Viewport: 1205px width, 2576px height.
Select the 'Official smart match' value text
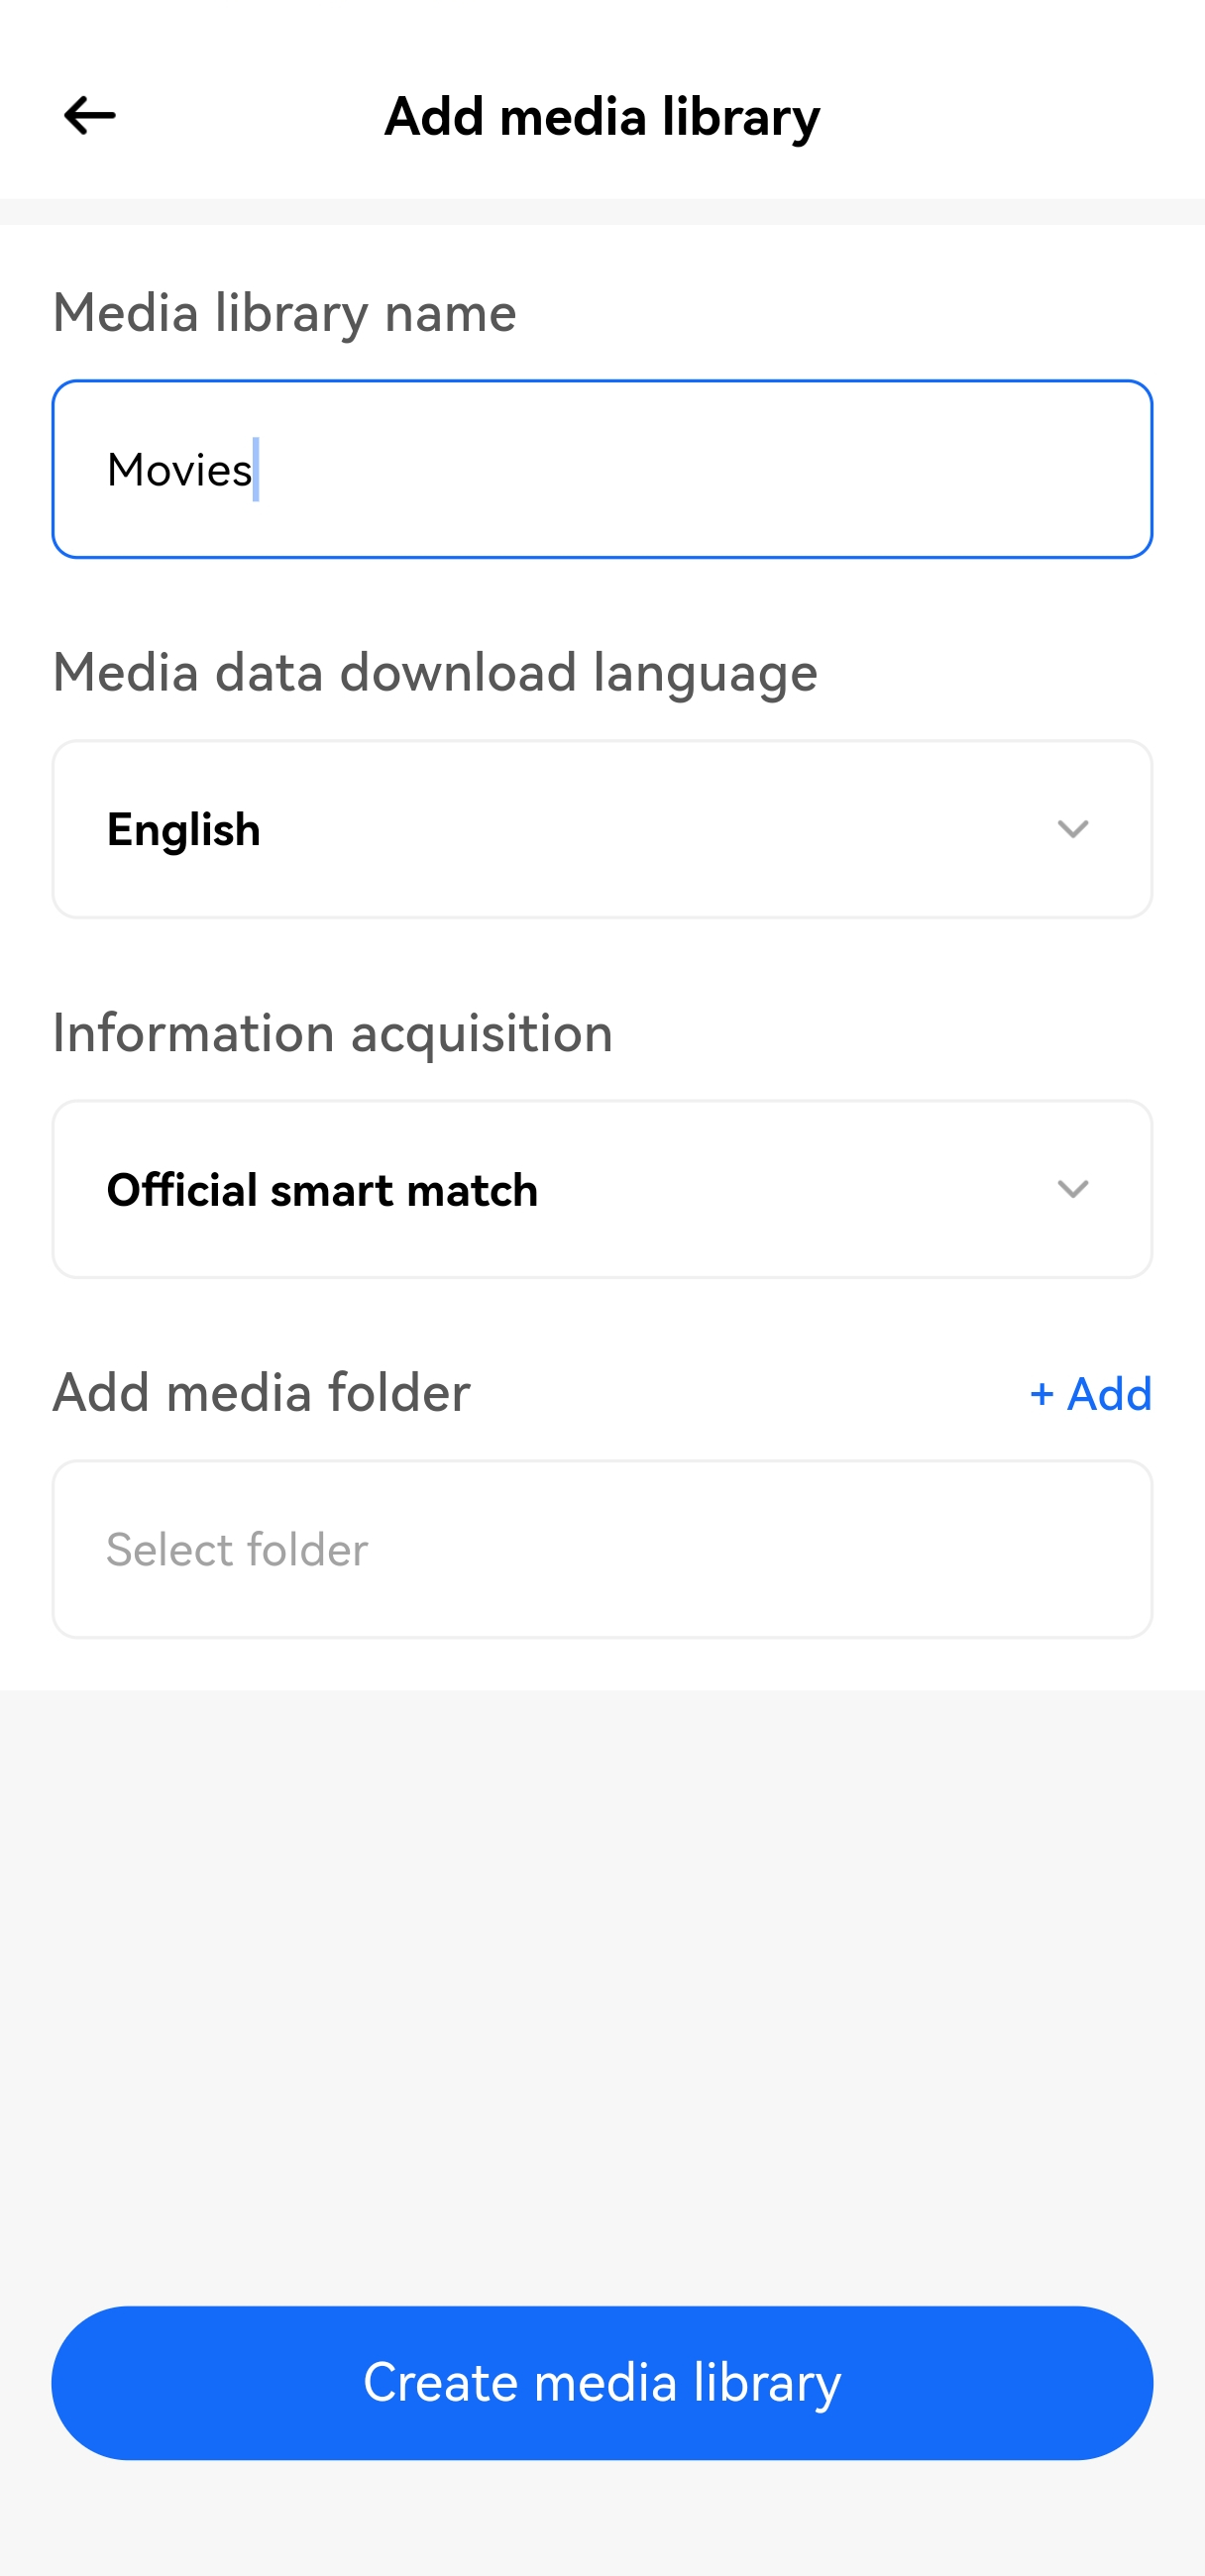(322, 1190)
